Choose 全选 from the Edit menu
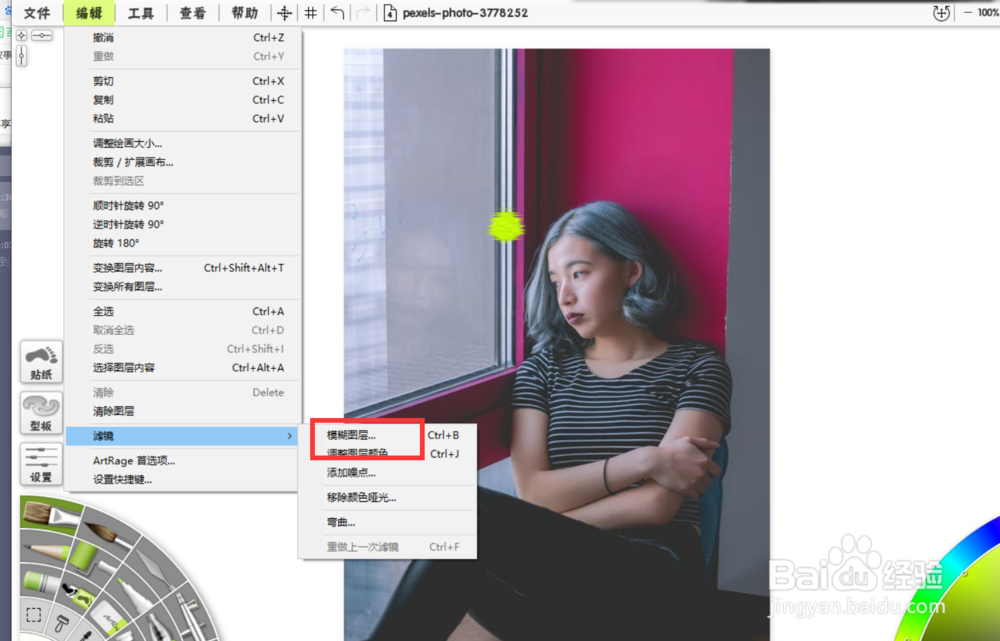The height and width of the screenshot is (641, 1000). coord(182,311)
